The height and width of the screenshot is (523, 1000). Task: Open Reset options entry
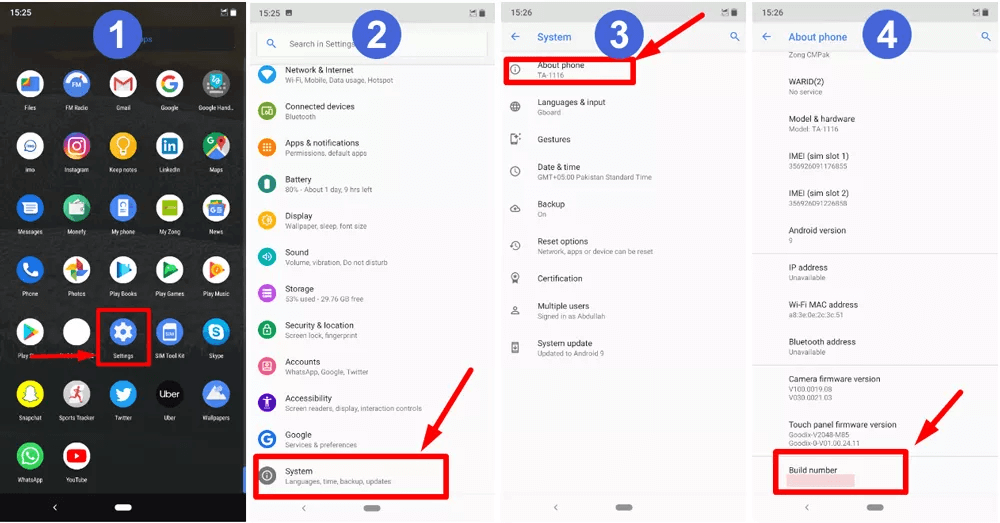(624, 246)
